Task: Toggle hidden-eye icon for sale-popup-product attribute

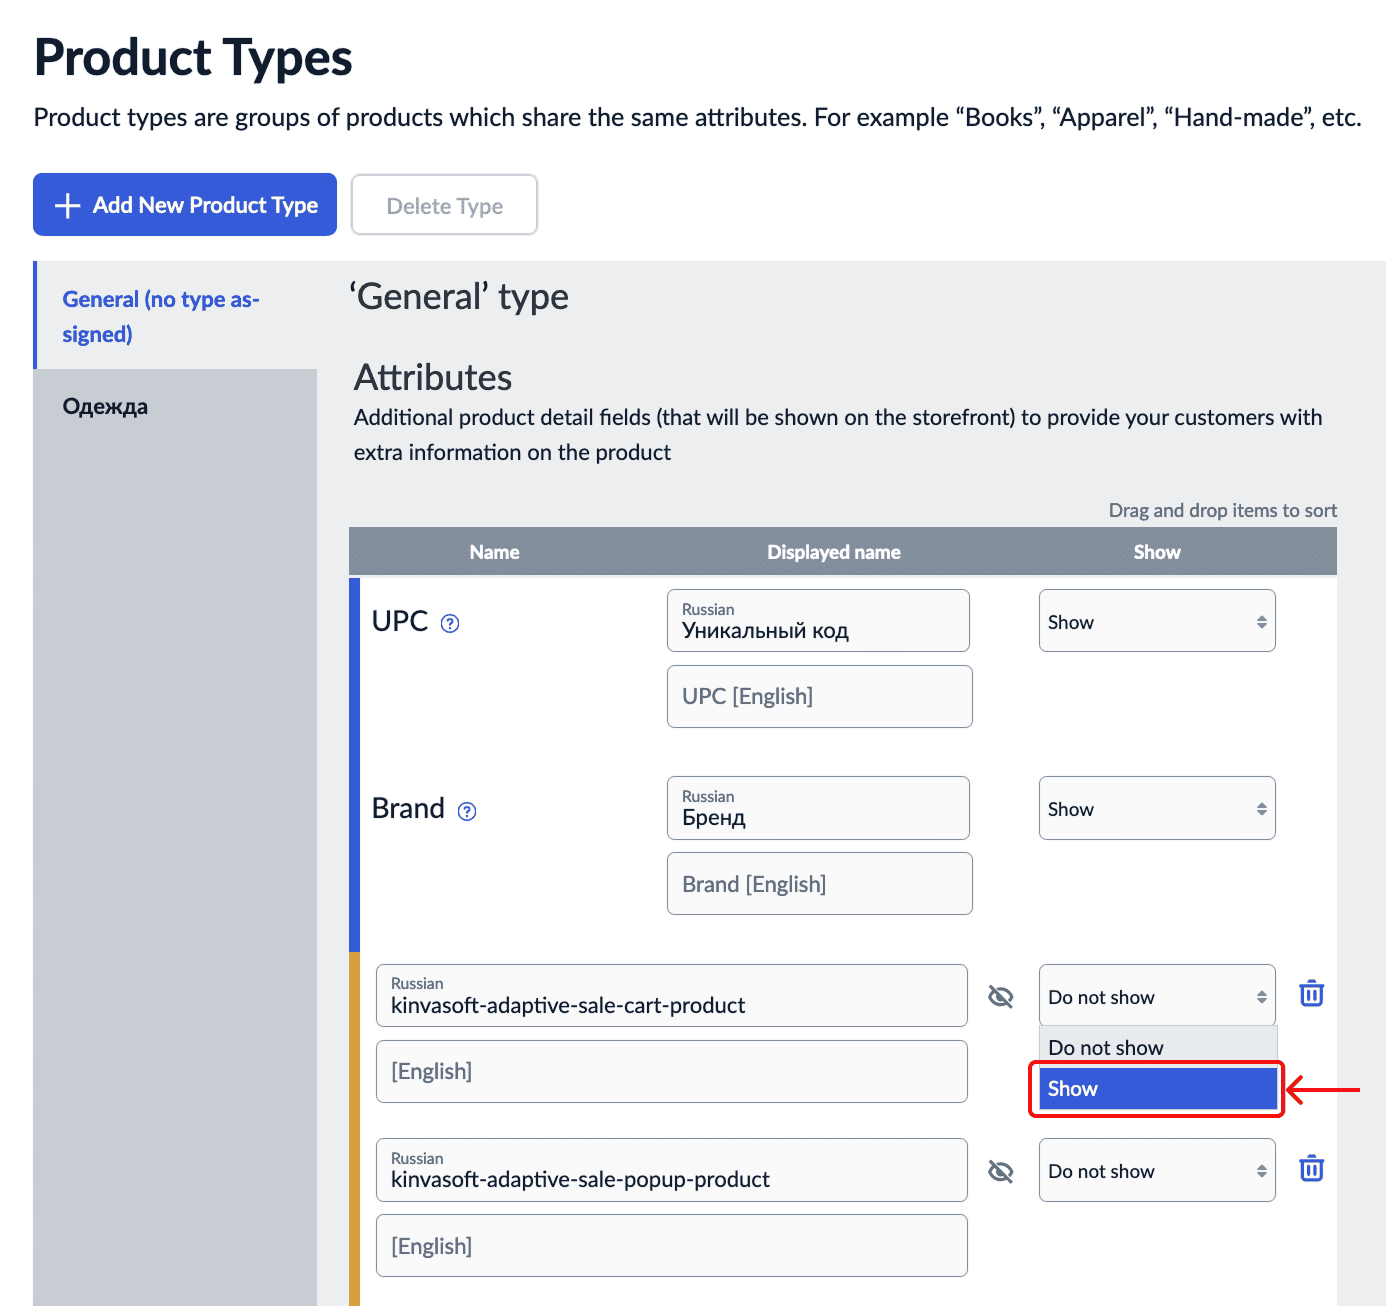Action: coord(1000,1171)
